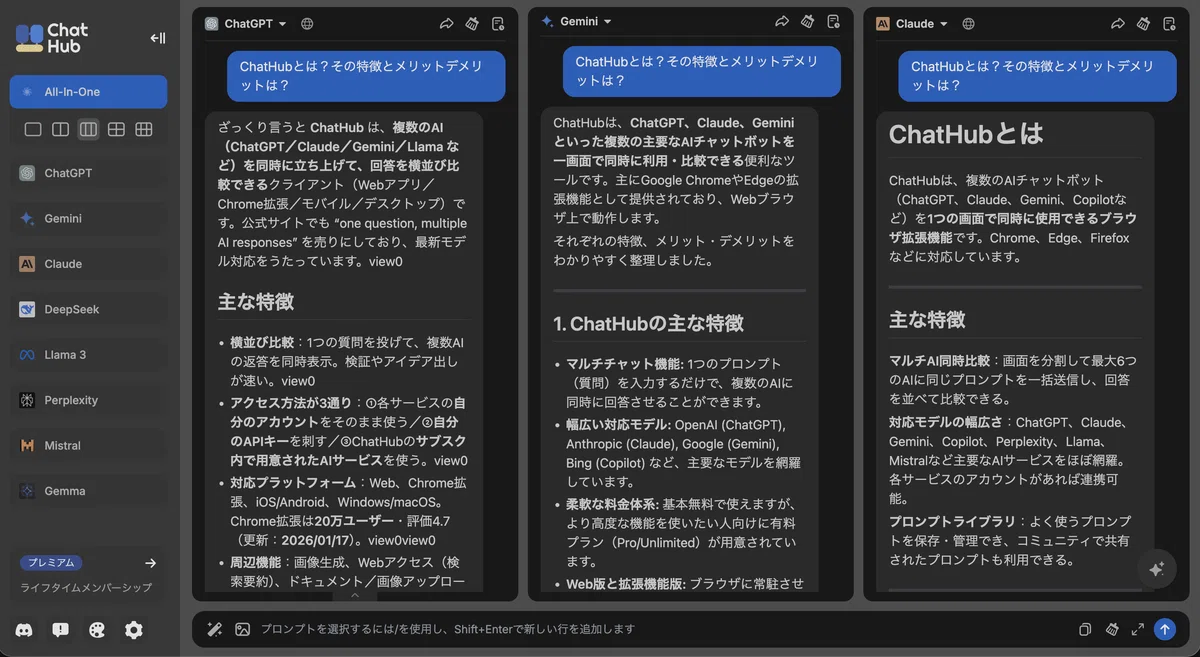Open Perplexity in the sidebar
1200x657 pixels.
coord(88,400)
